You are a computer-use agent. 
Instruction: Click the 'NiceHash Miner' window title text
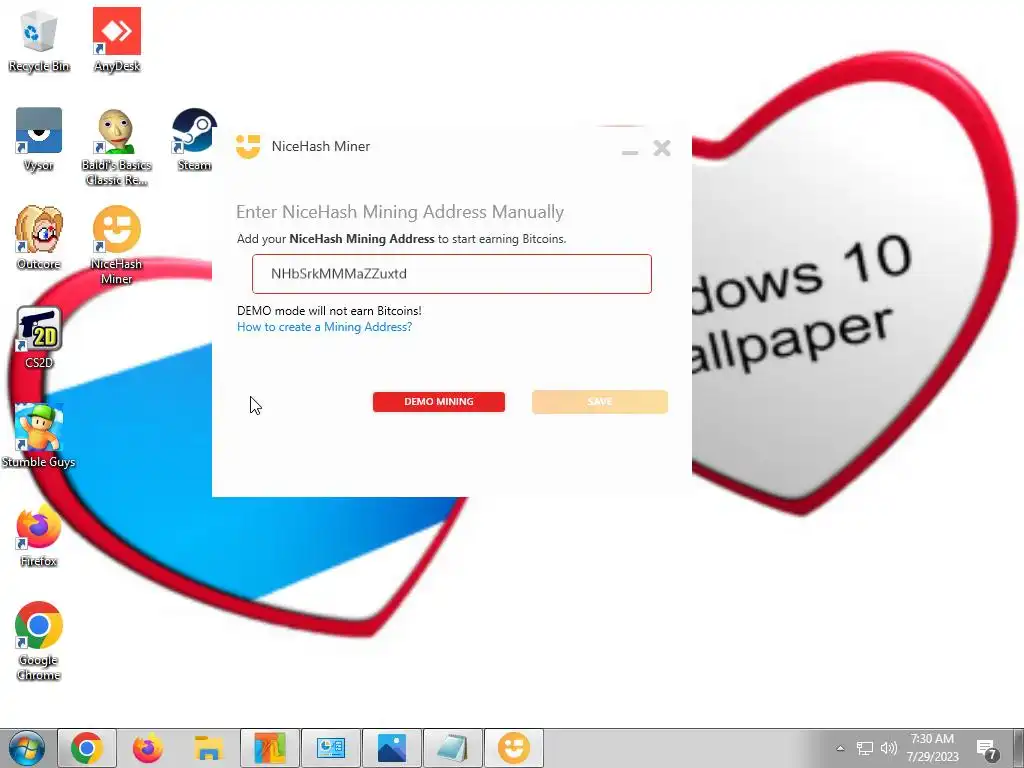pos(321,146)
